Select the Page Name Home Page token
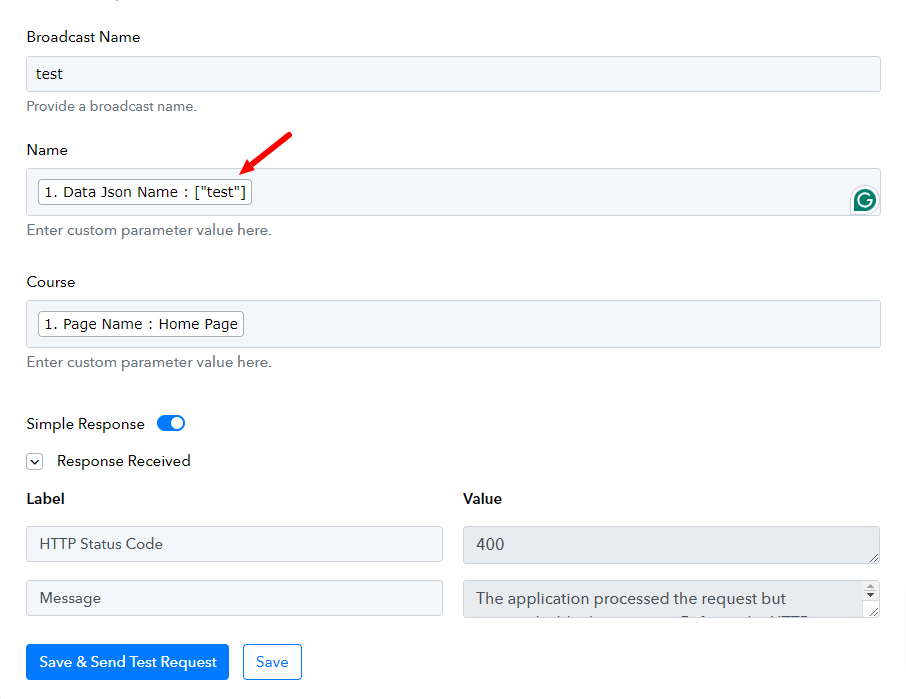 tap(141, 324)
